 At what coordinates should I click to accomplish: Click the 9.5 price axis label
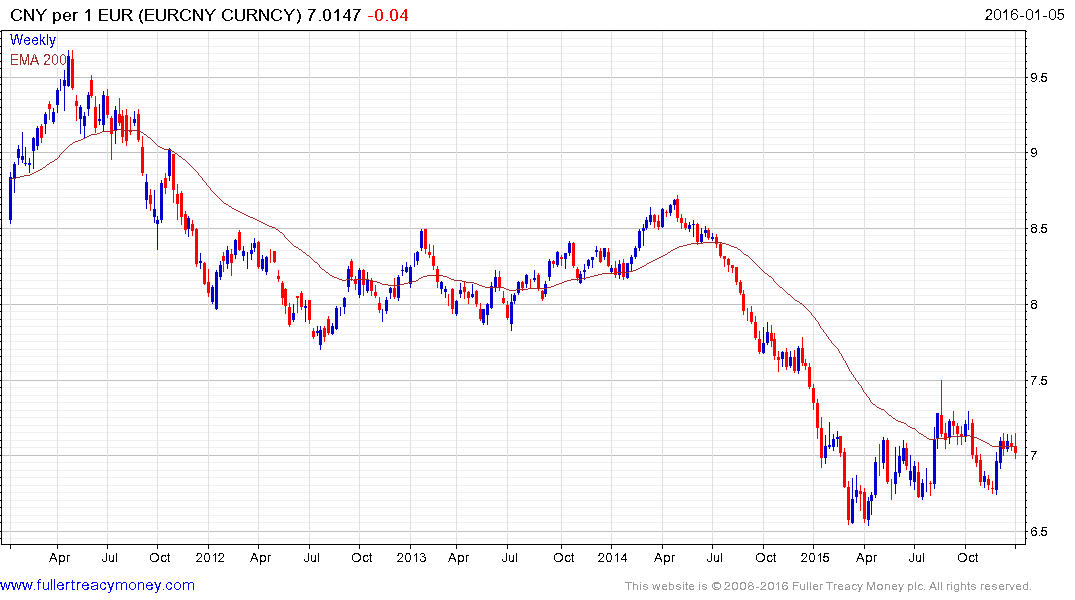tap(1039, 78)
